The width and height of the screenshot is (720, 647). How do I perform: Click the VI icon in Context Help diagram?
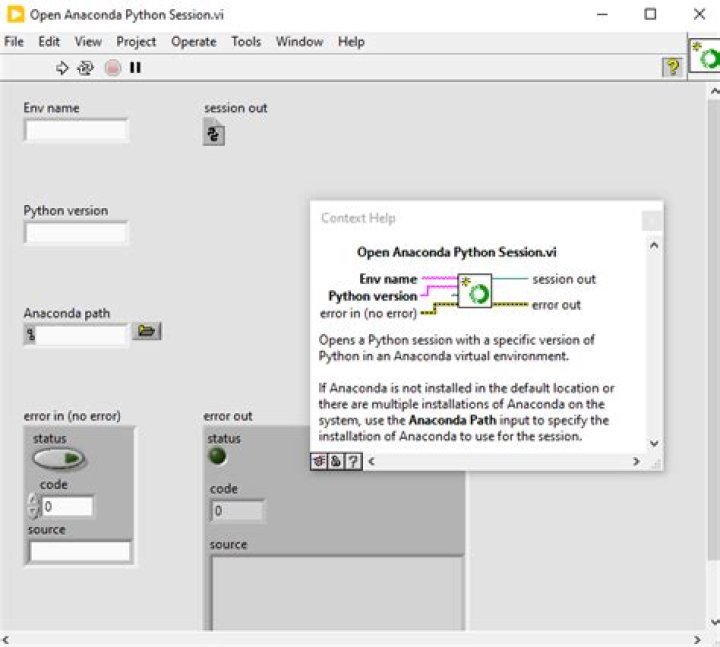[475, 291]
